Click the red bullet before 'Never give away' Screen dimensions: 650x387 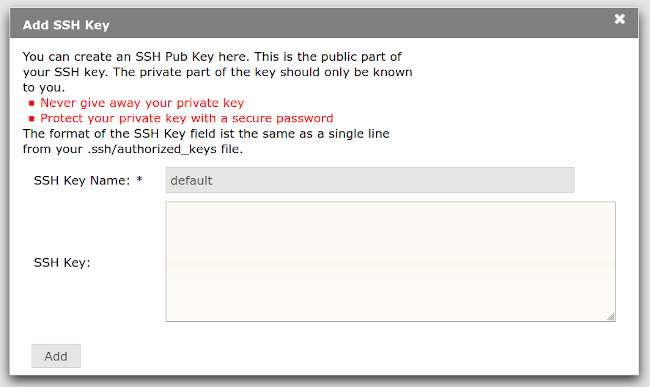32,103
